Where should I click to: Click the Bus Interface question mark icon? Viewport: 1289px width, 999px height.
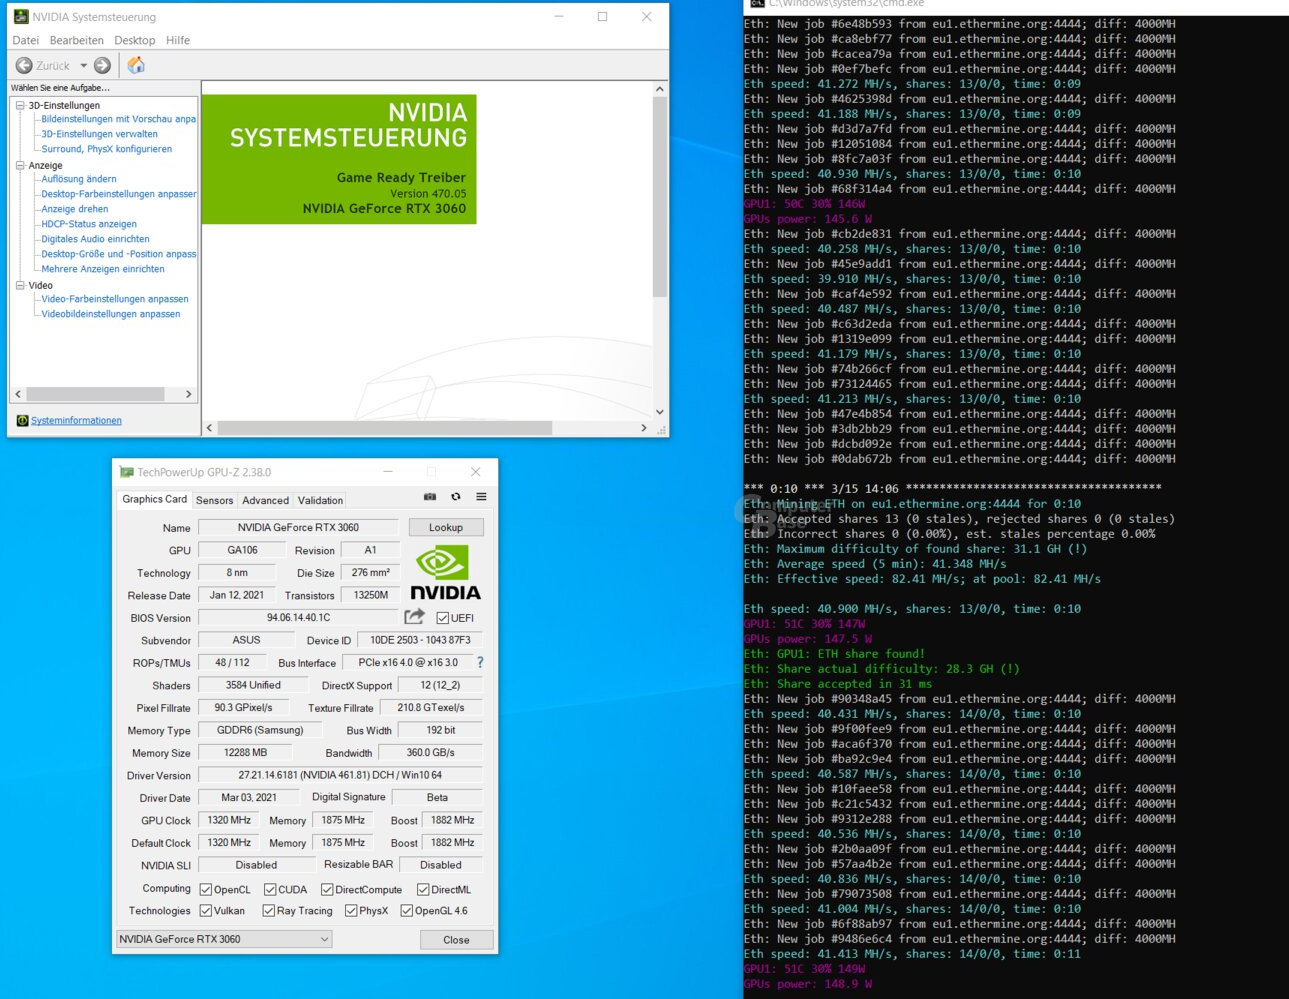pos(480,662)
